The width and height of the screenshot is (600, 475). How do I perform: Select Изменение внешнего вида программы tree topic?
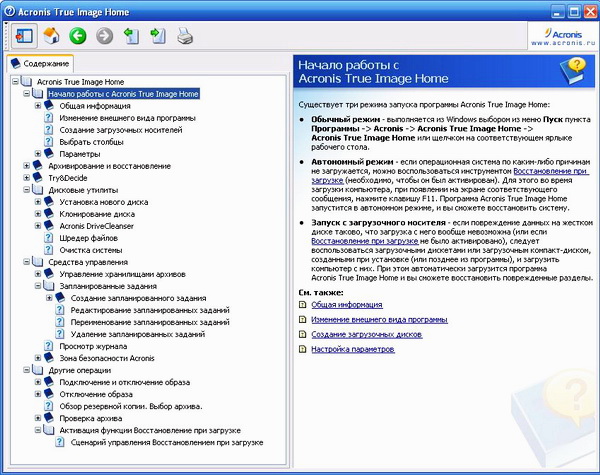pos(127,118)
